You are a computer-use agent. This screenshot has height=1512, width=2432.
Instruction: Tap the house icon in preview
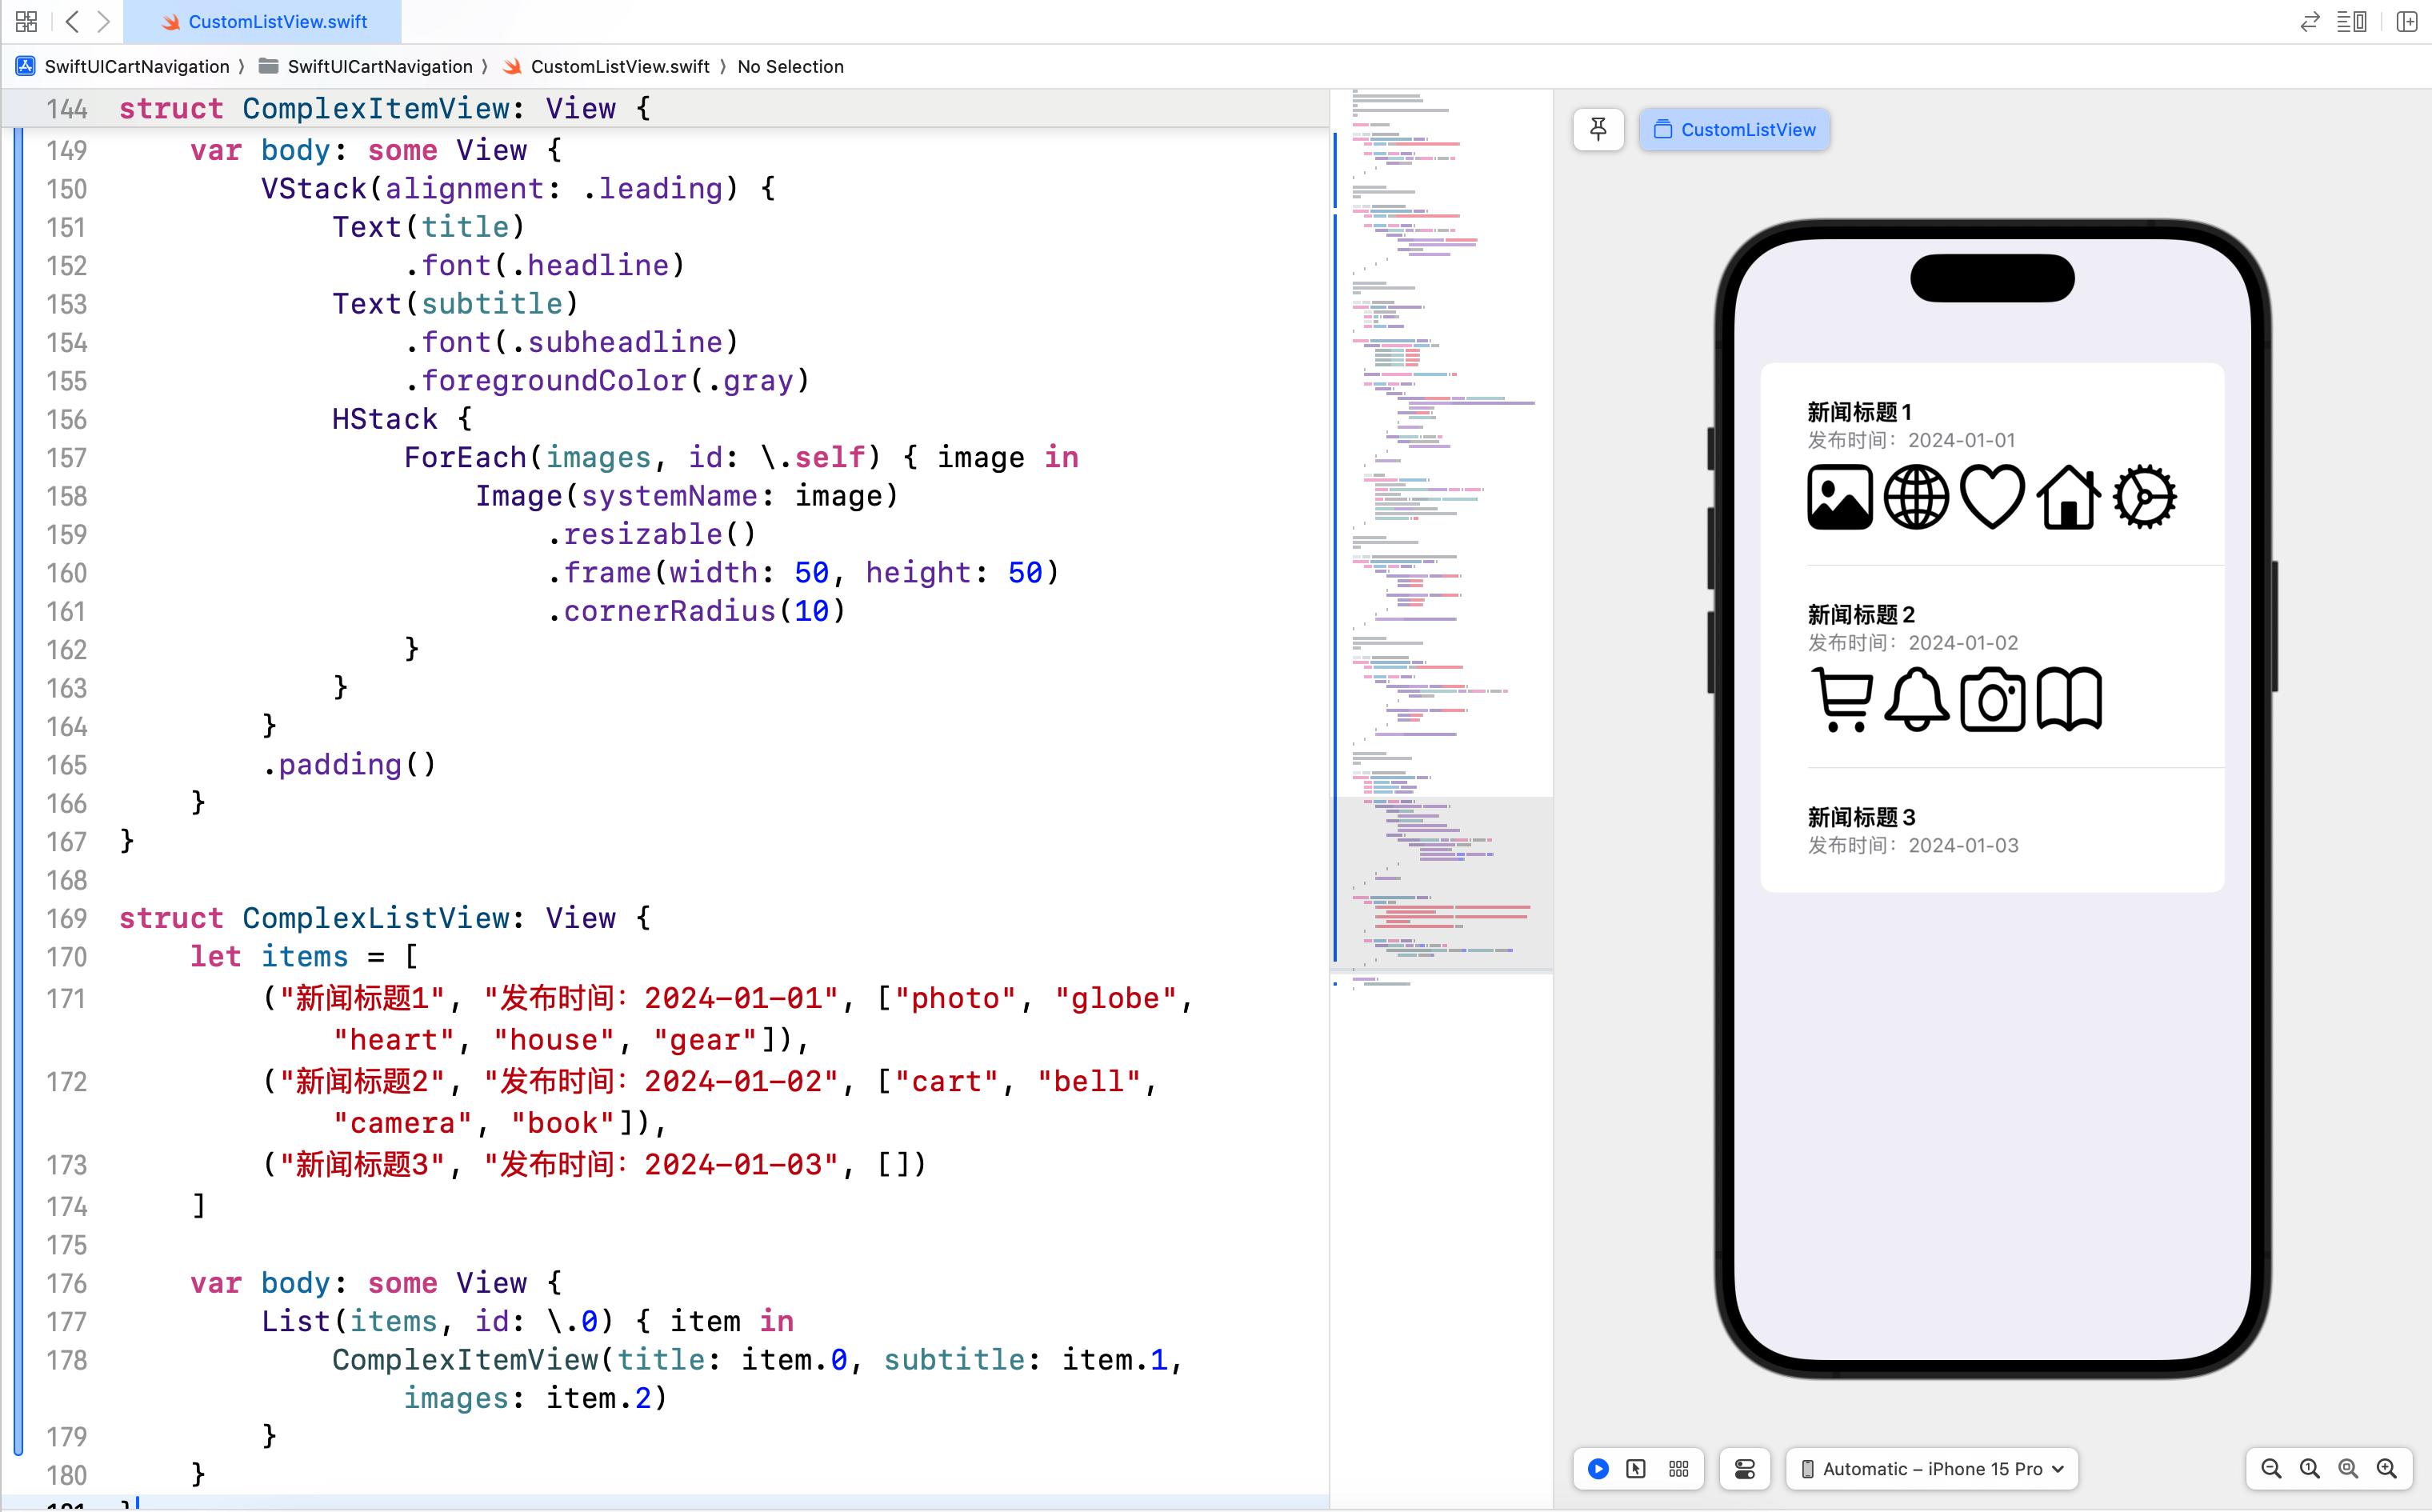pos(2069,497)
